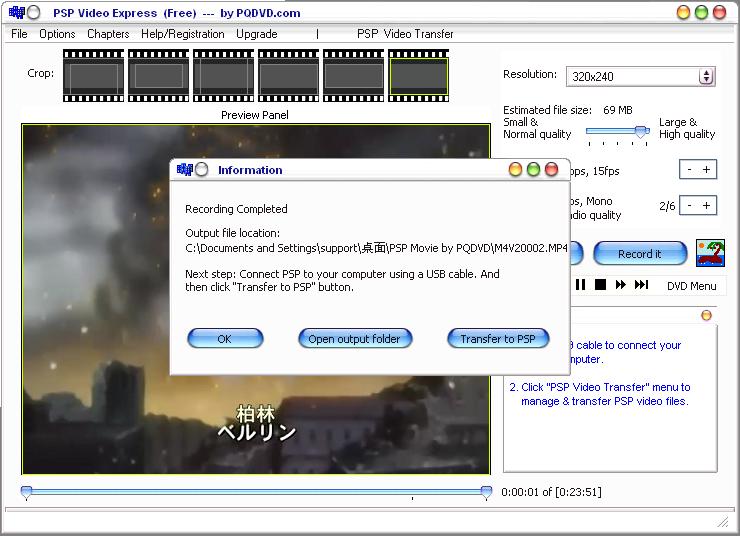The height and width of the screenshot is (536, 740).
Task: Click the Open output folder button
Action: point(354,339)
